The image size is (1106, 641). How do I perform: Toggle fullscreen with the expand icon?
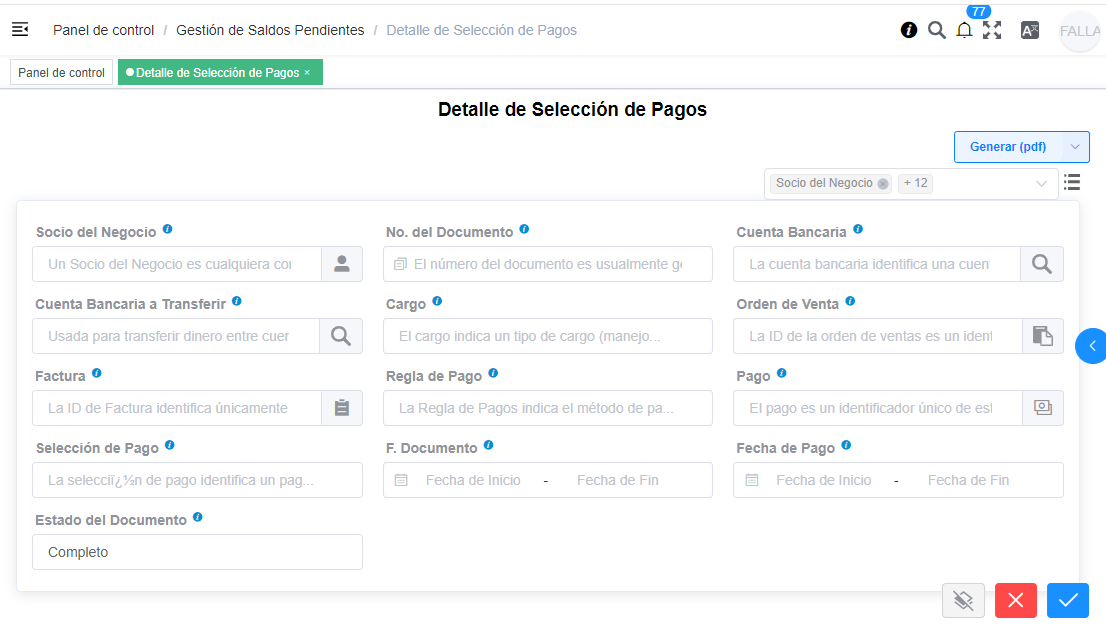coord(993,30)
